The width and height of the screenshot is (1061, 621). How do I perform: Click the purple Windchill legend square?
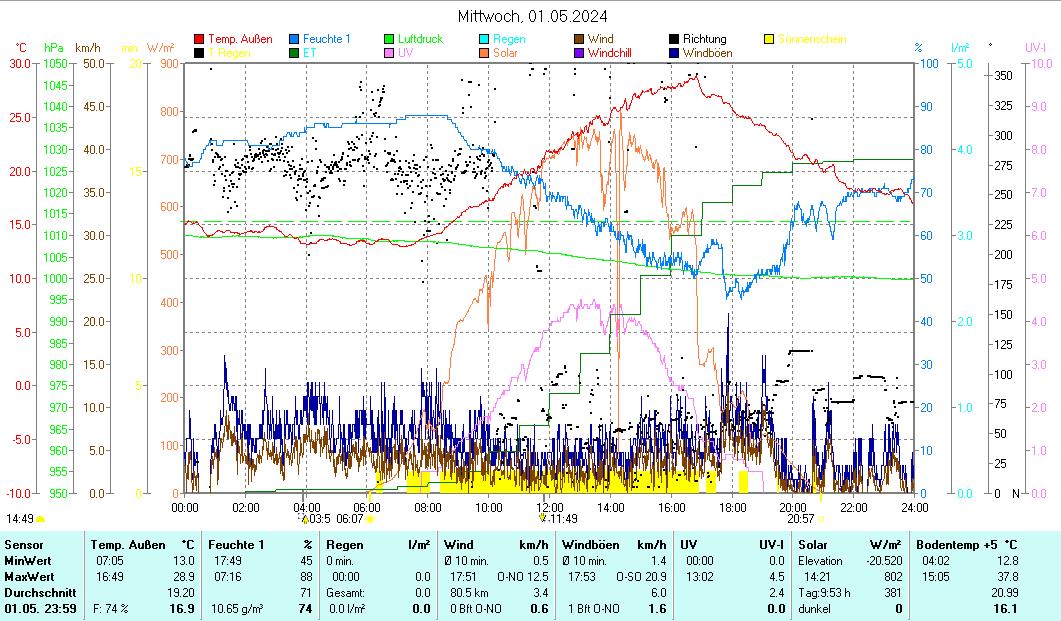580,53
